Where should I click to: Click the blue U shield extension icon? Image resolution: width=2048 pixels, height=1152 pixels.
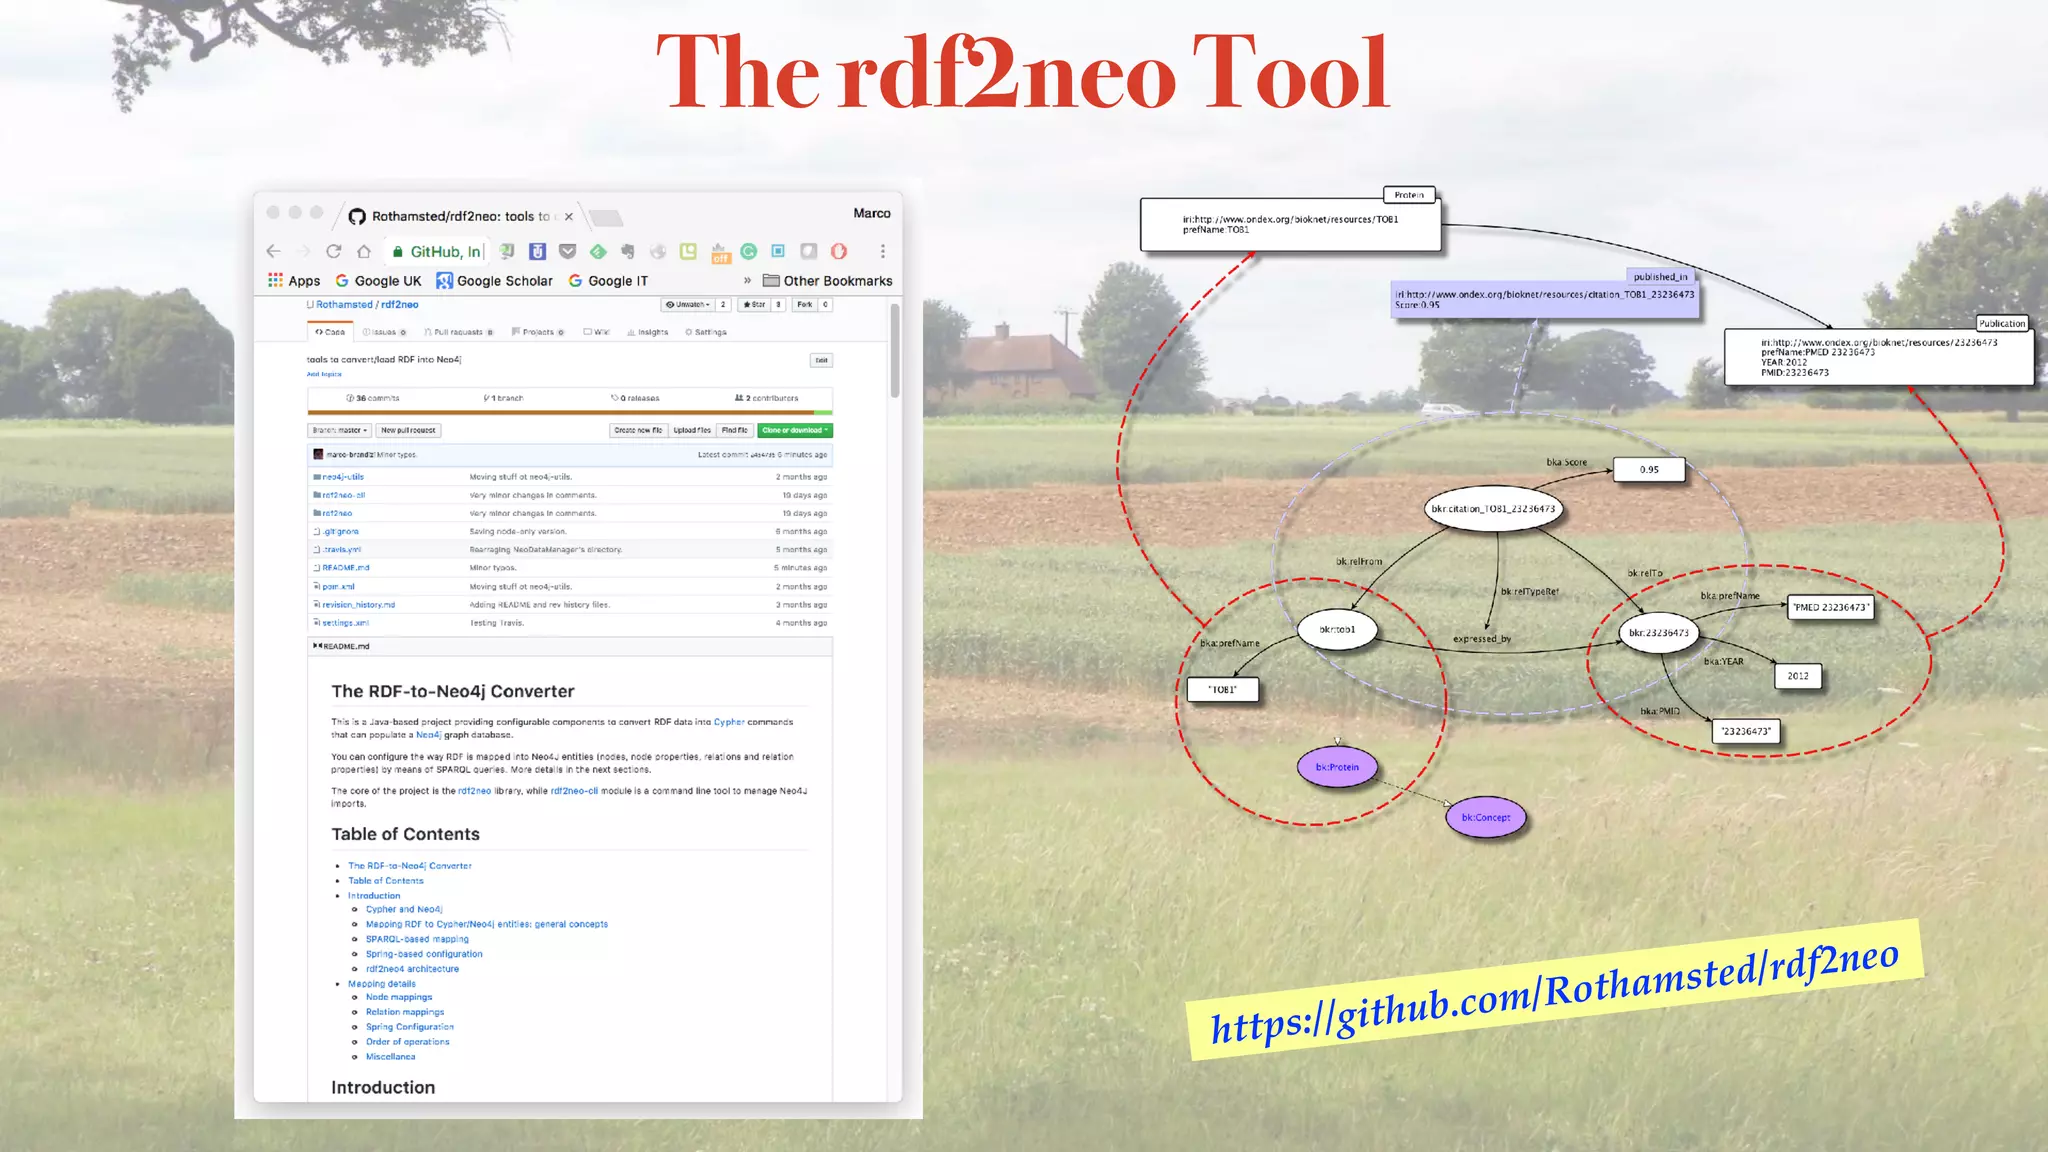click(x=537, y=252)
